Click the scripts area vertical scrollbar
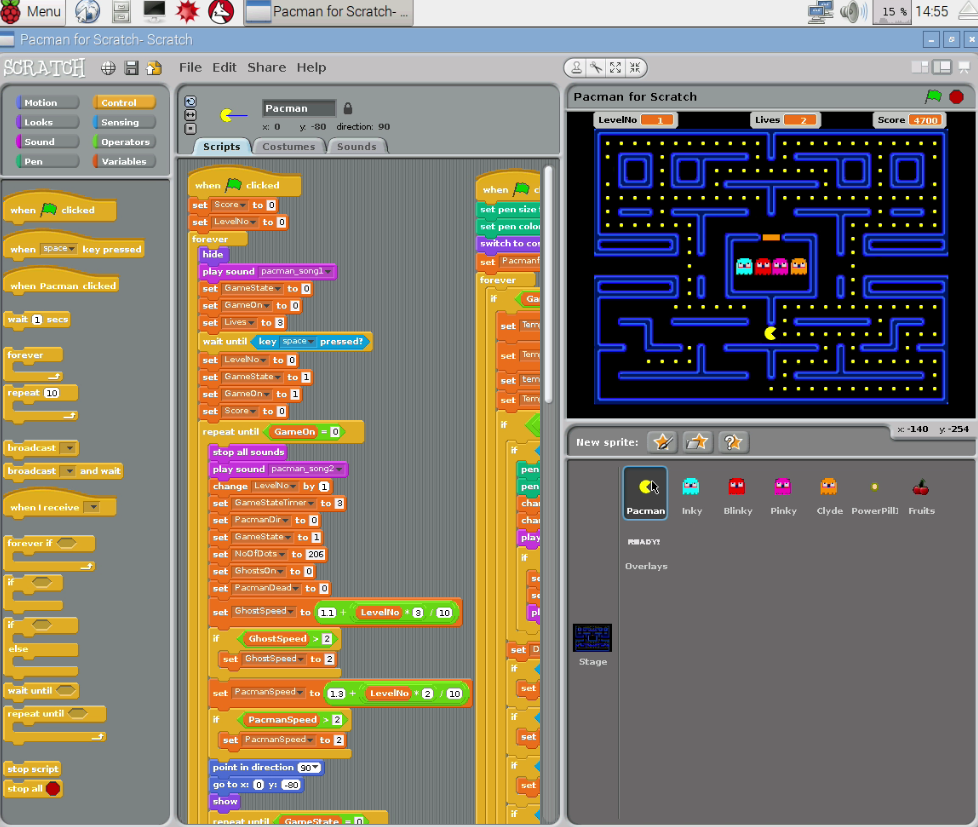 click(548, 285)
